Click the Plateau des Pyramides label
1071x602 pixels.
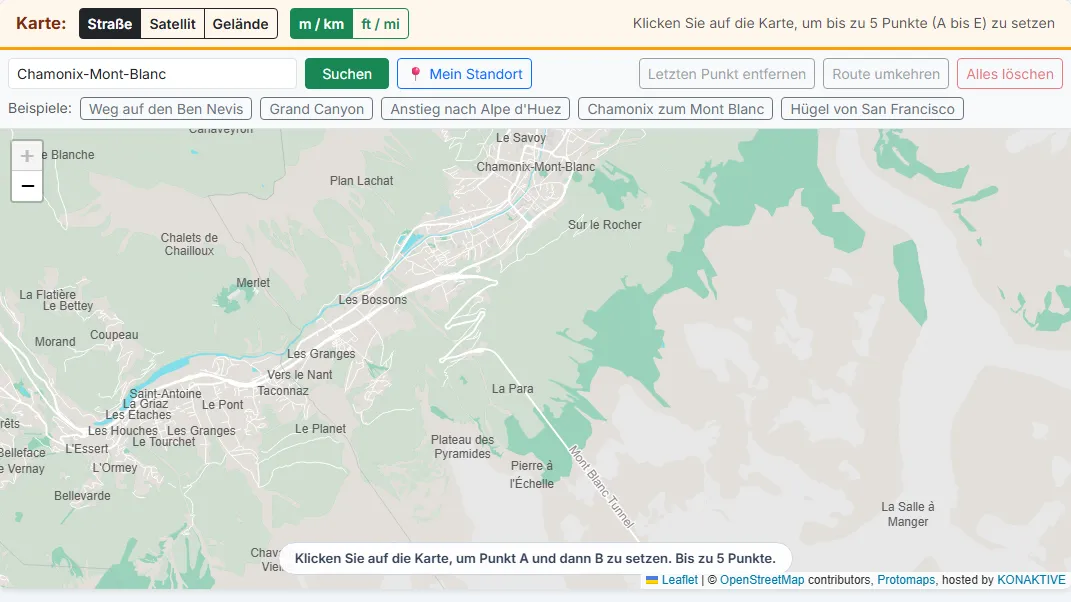point(462,446)
